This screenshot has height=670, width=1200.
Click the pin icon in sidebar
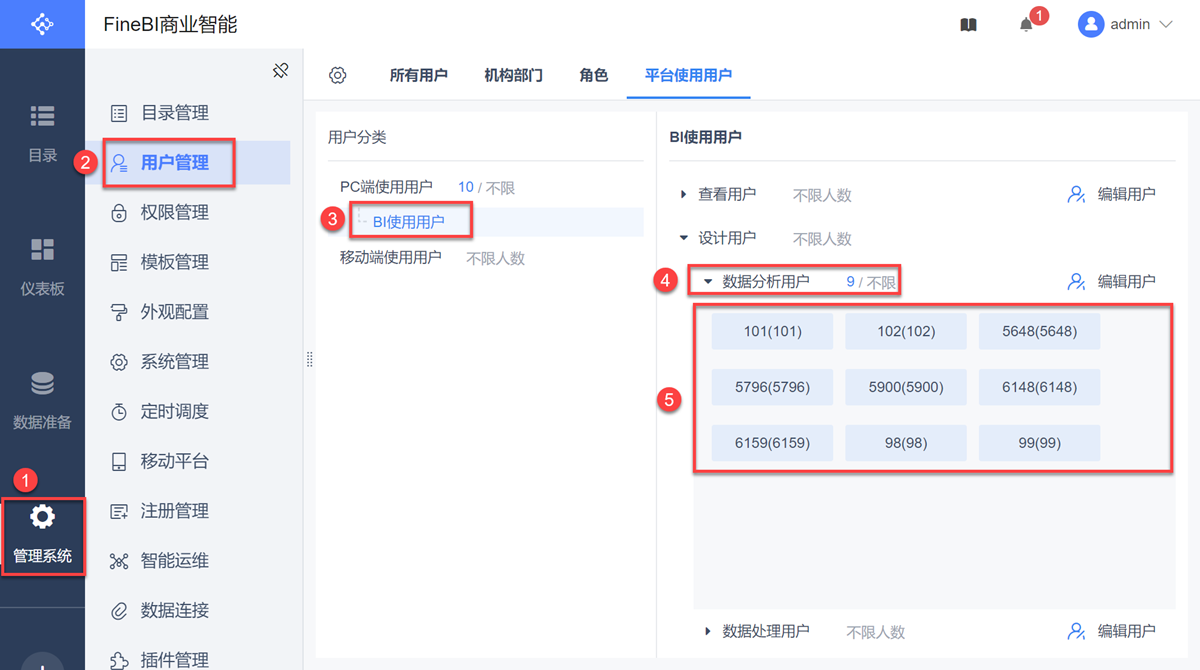coord(280,70)
